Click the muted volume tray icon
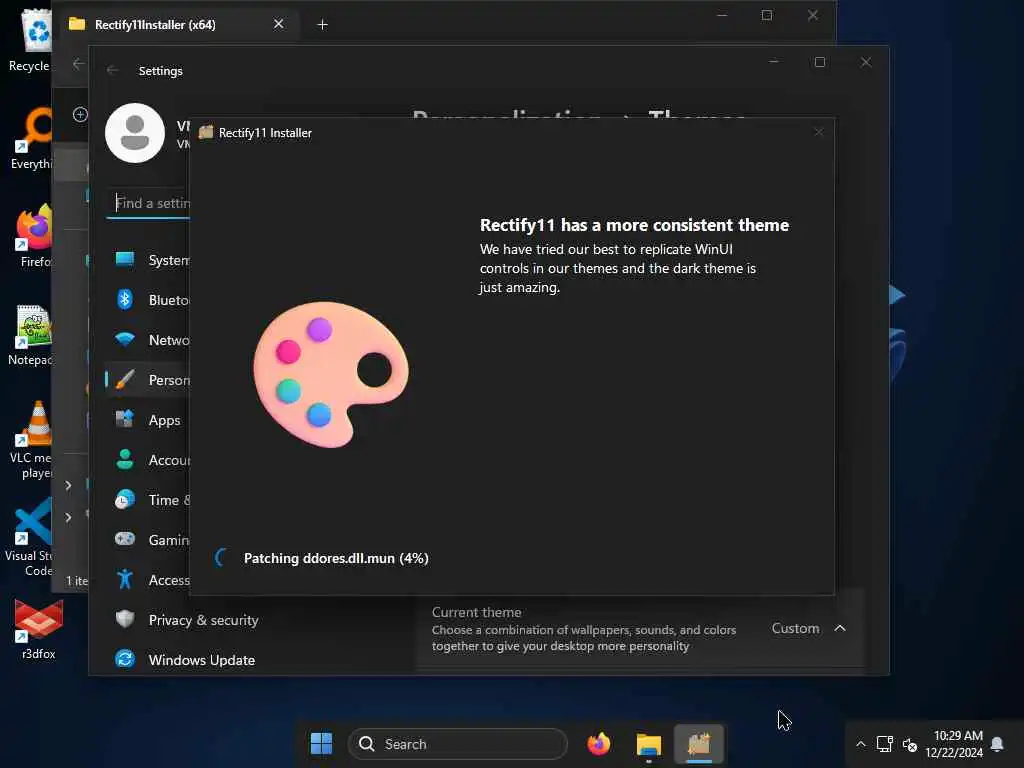1024x768 pixels. [x=910, y=744]
